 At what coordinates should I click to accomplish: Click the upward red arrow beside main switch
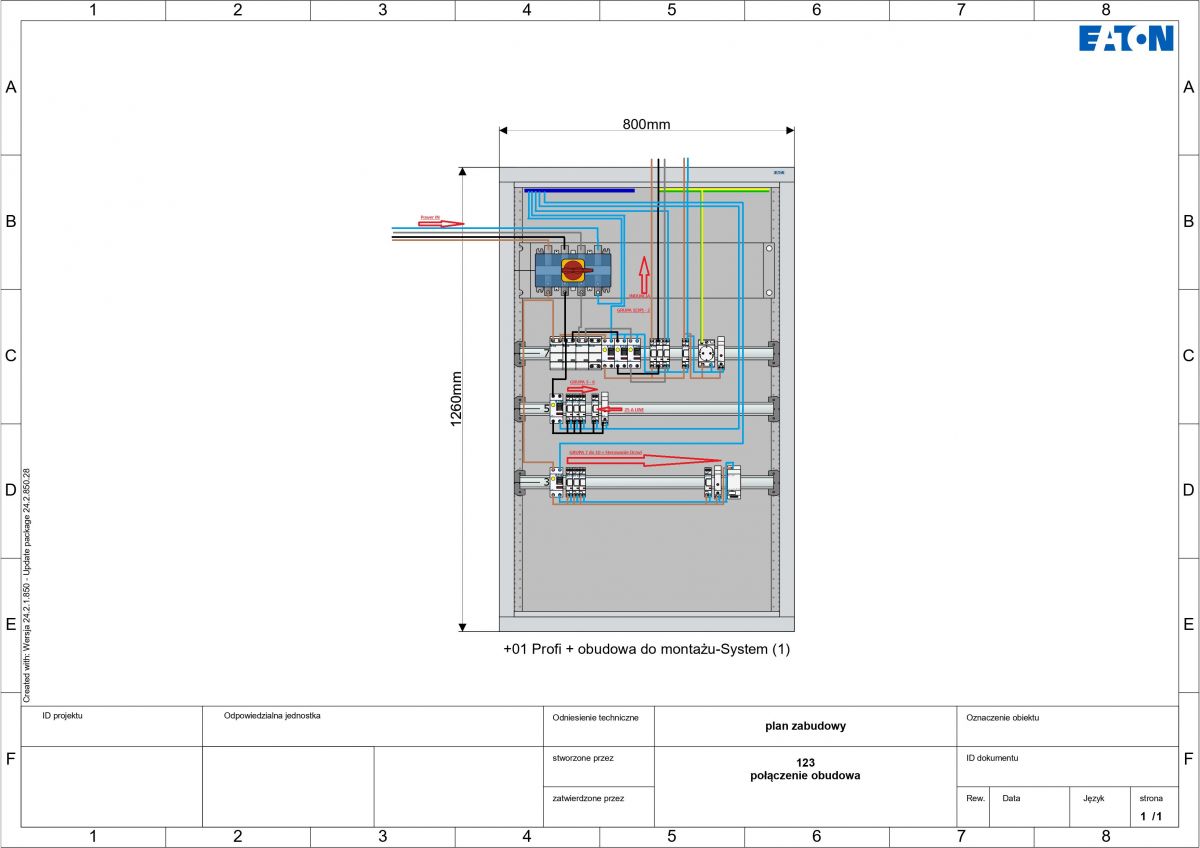pyautogui.click(x=644, y=273)
